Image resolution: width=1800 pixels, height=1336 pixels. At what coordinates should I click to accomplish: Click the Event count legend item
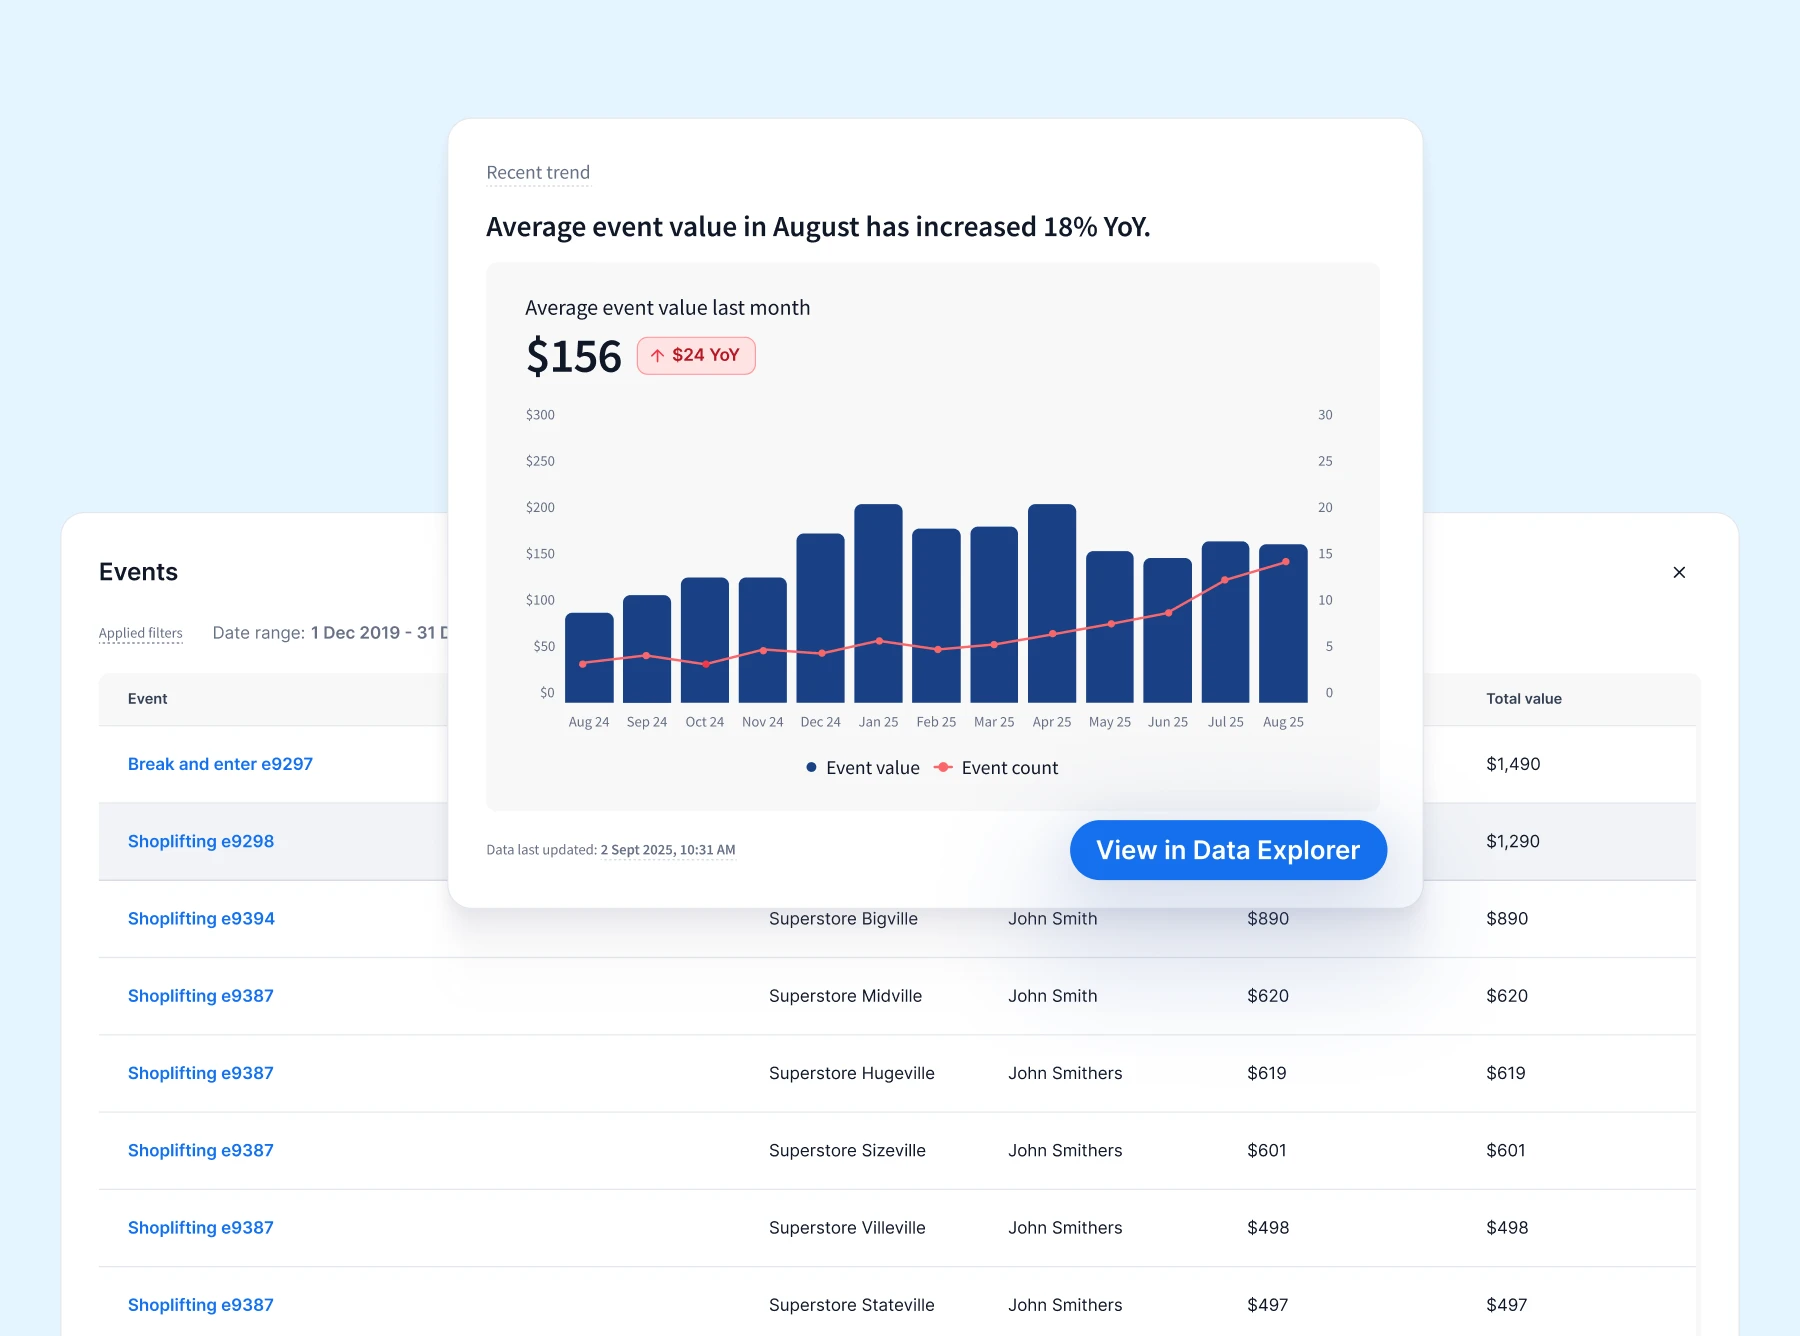[x=996, y=768]
